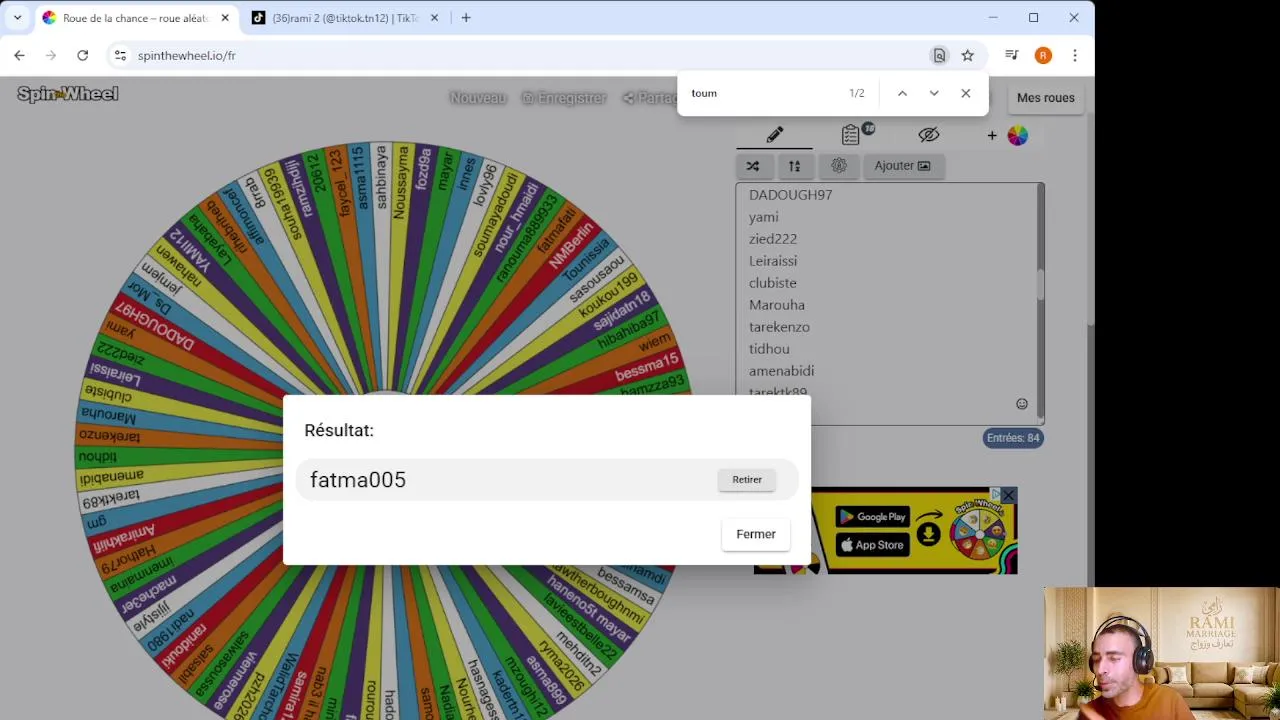Click the Ajouter image button
This screenshot has width=1280, height=720.
pyautogui.click(x=902, y=166)
